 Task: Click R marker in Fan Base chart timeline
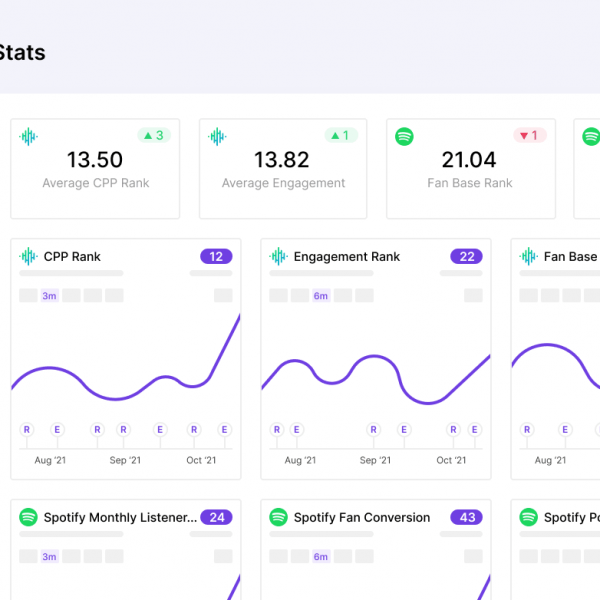click(527, 430)
